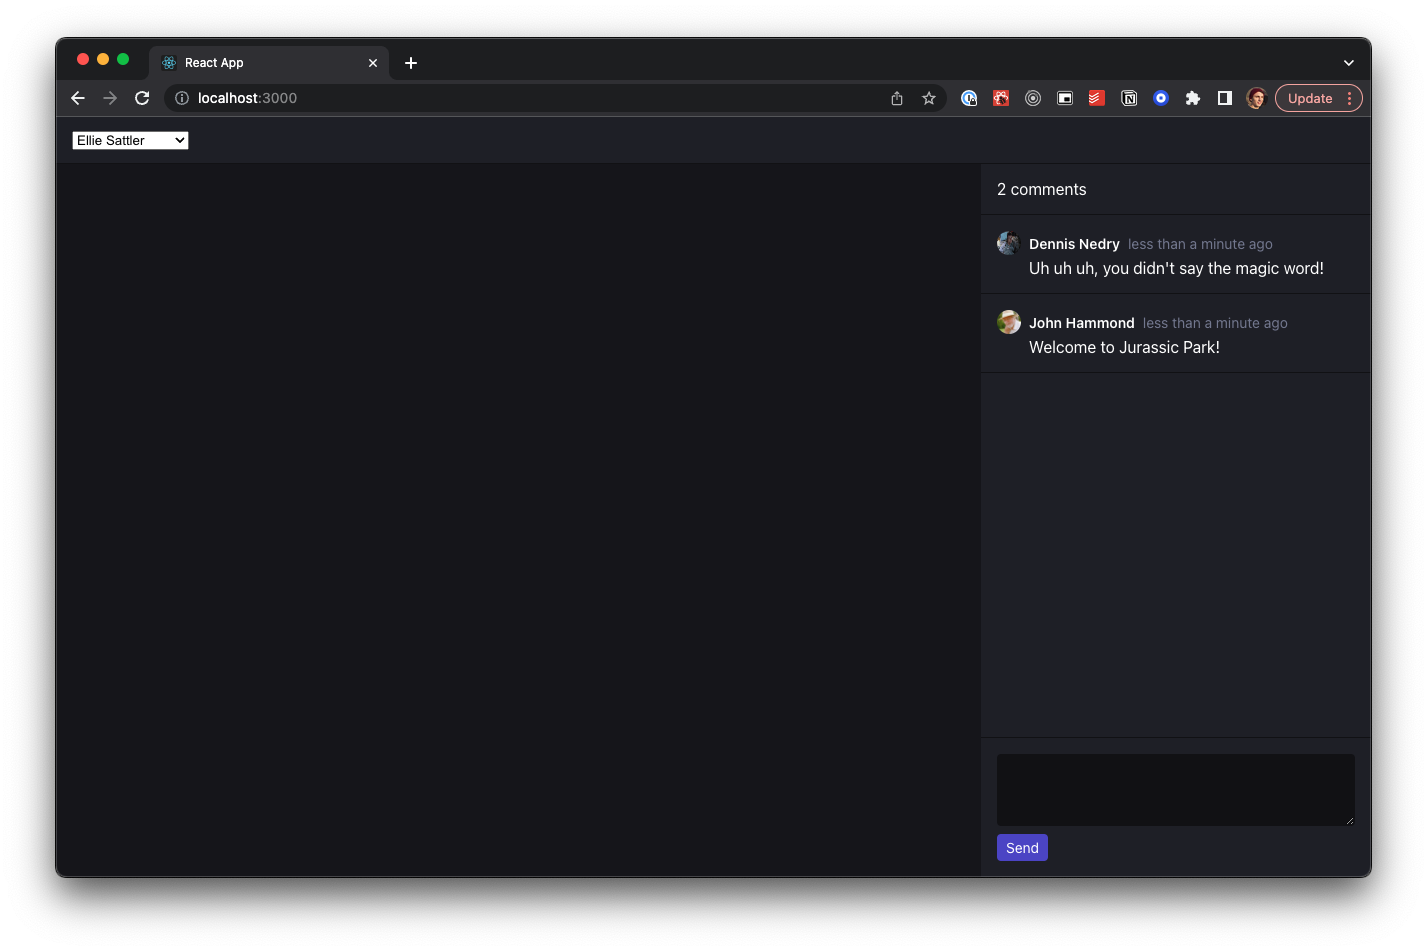Viewport: 1427px width, 951px height.
Task: Click inside the comment text box
Action: coord(1175,789)
